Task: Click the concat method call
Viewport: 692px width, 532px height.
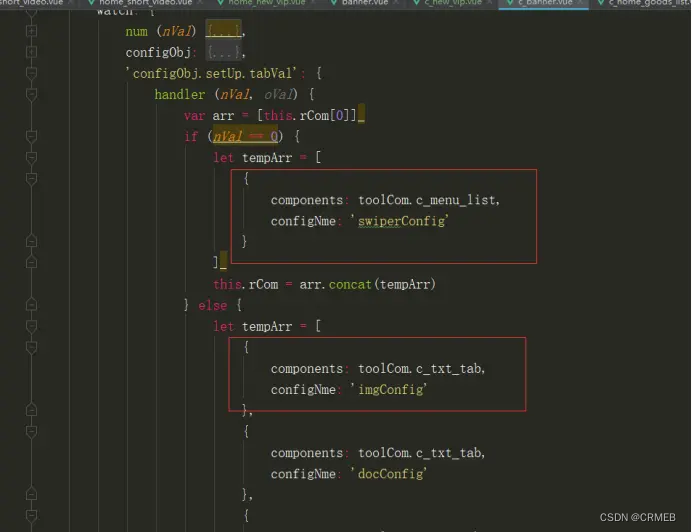Action: (350, 284)
